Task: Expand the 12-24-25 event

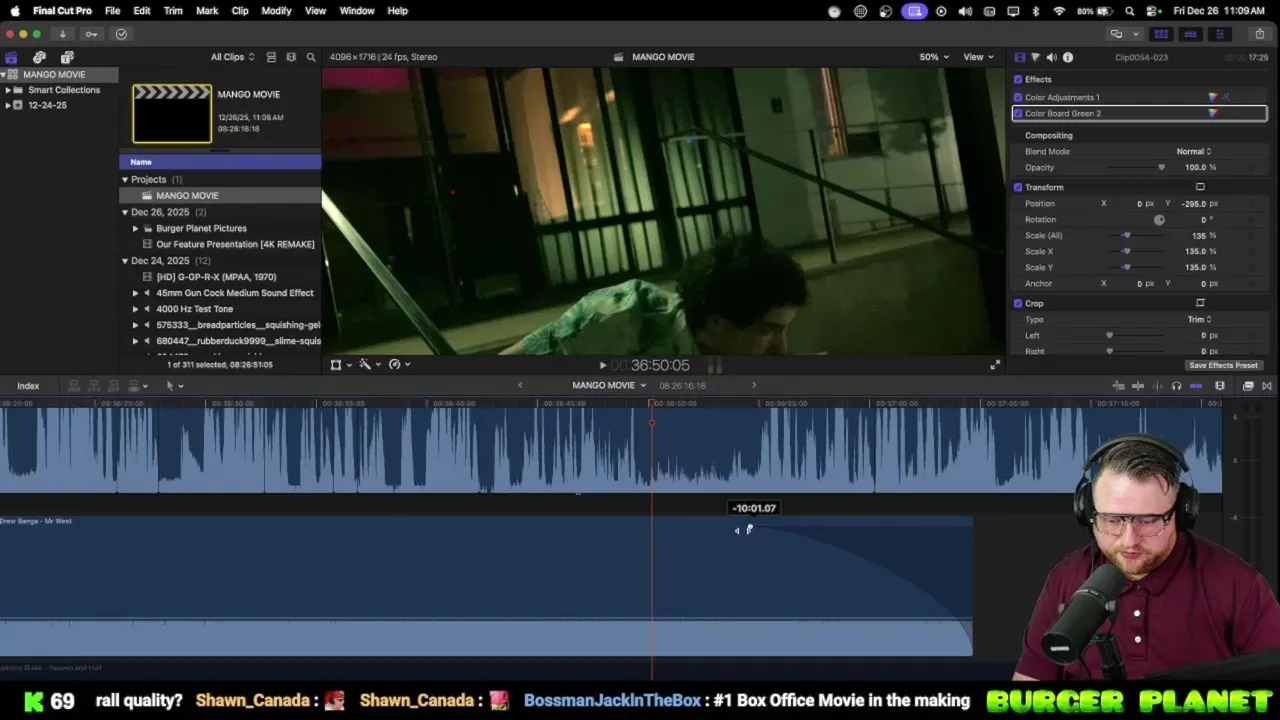Action: [8, 105]
